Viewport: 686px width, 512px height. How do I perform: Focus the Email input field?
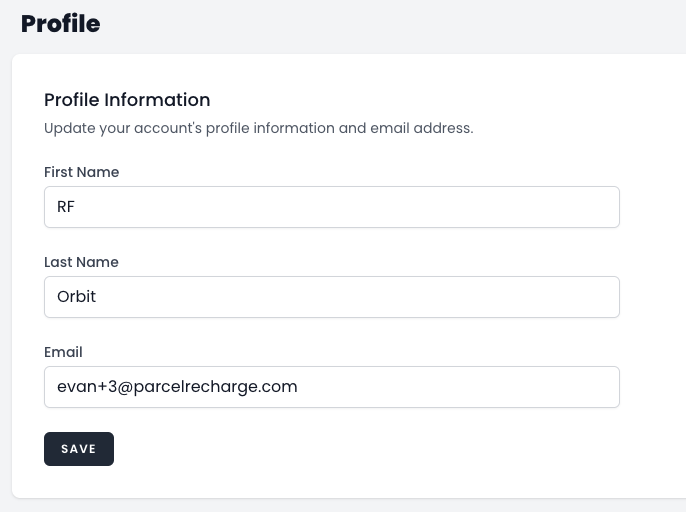pos(331,387)
